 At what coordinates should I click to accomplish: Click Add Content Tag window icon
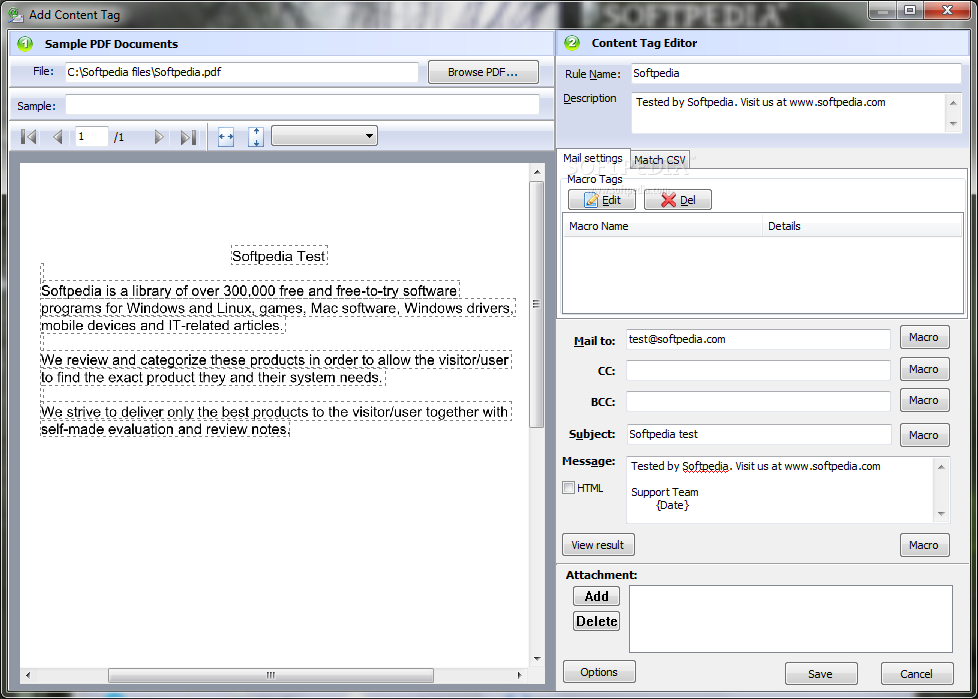tap(16, 14)
